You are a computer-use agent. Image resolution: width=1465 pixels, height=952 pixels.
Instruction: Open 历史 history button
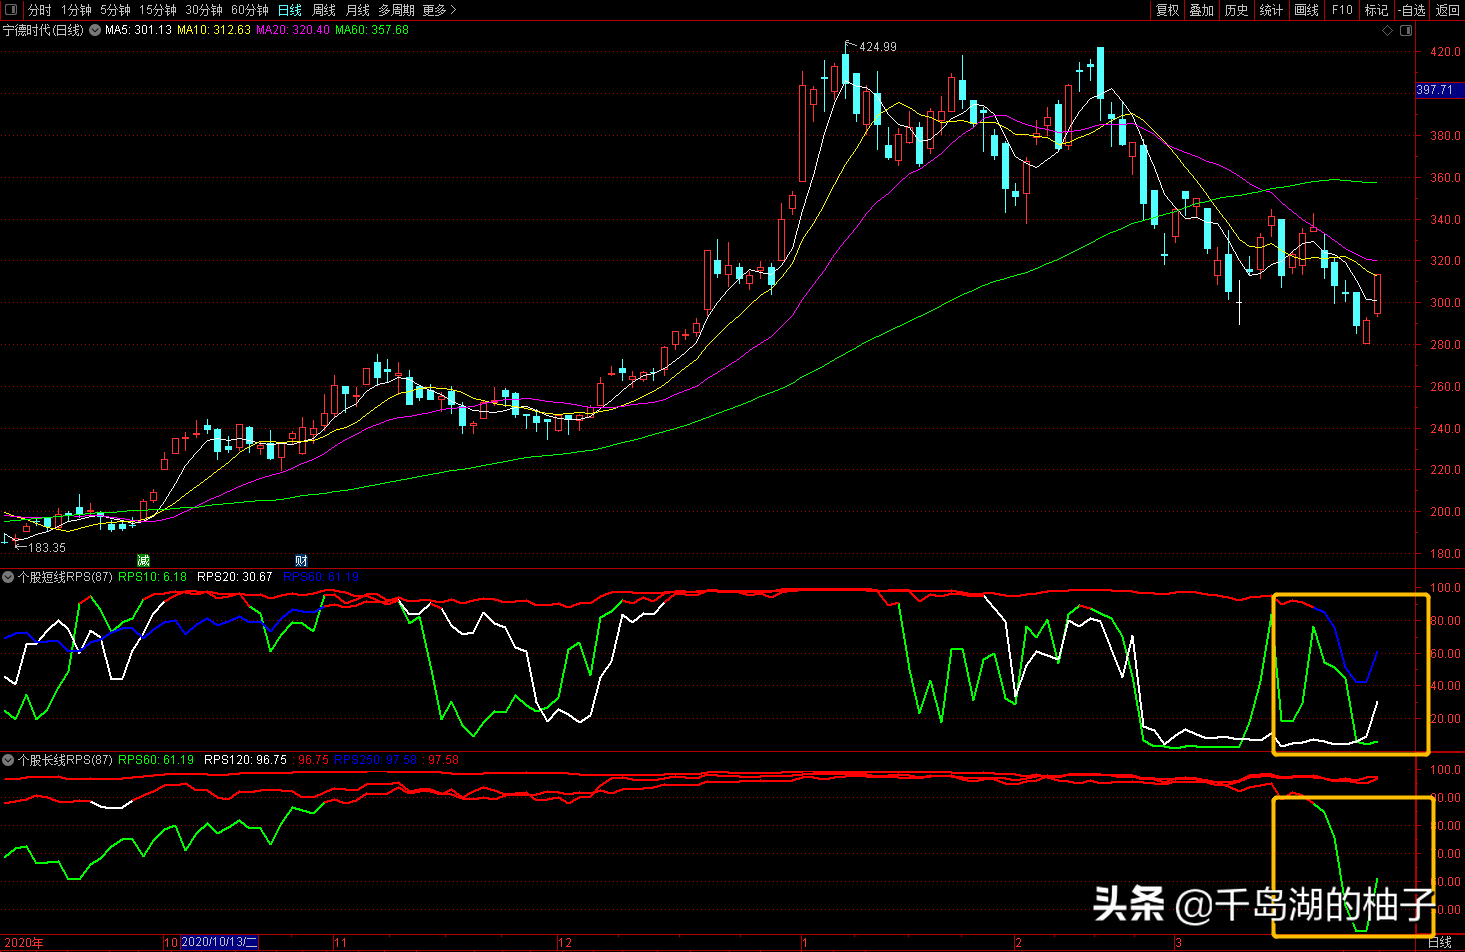point(1237,10)
